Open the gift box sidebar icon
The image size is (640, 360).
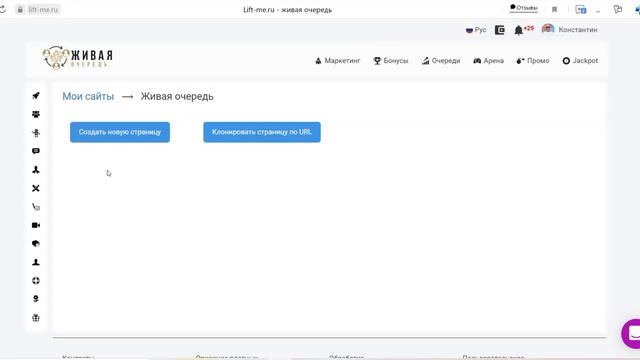coord(36,318)
